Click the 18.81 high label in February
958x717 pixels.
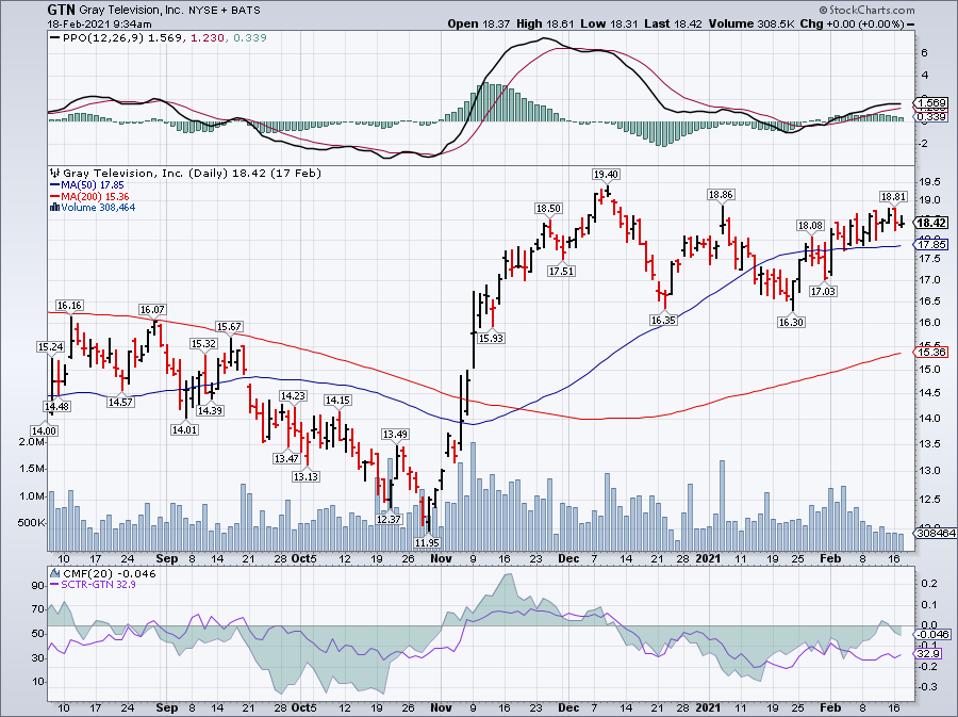(x=893, y=197)
